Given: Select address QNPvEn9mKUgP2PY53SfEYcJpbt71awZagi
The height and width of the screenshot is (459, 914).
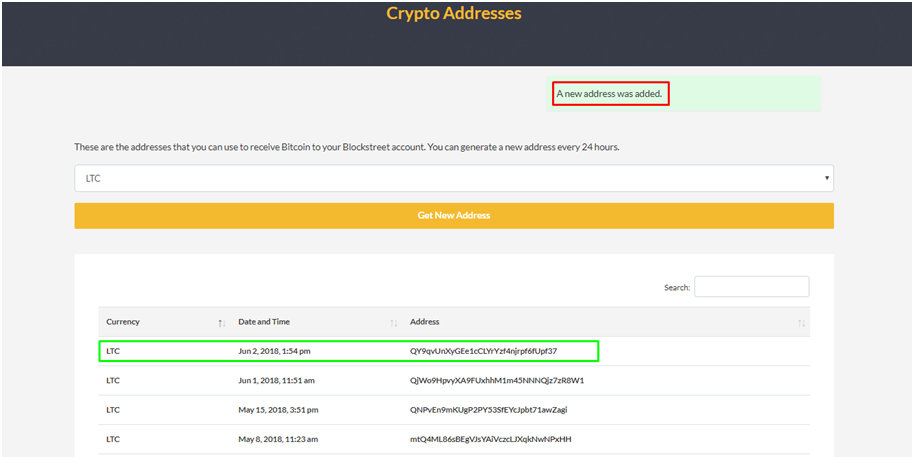Looking at the screenshot, I should [488, 409].
